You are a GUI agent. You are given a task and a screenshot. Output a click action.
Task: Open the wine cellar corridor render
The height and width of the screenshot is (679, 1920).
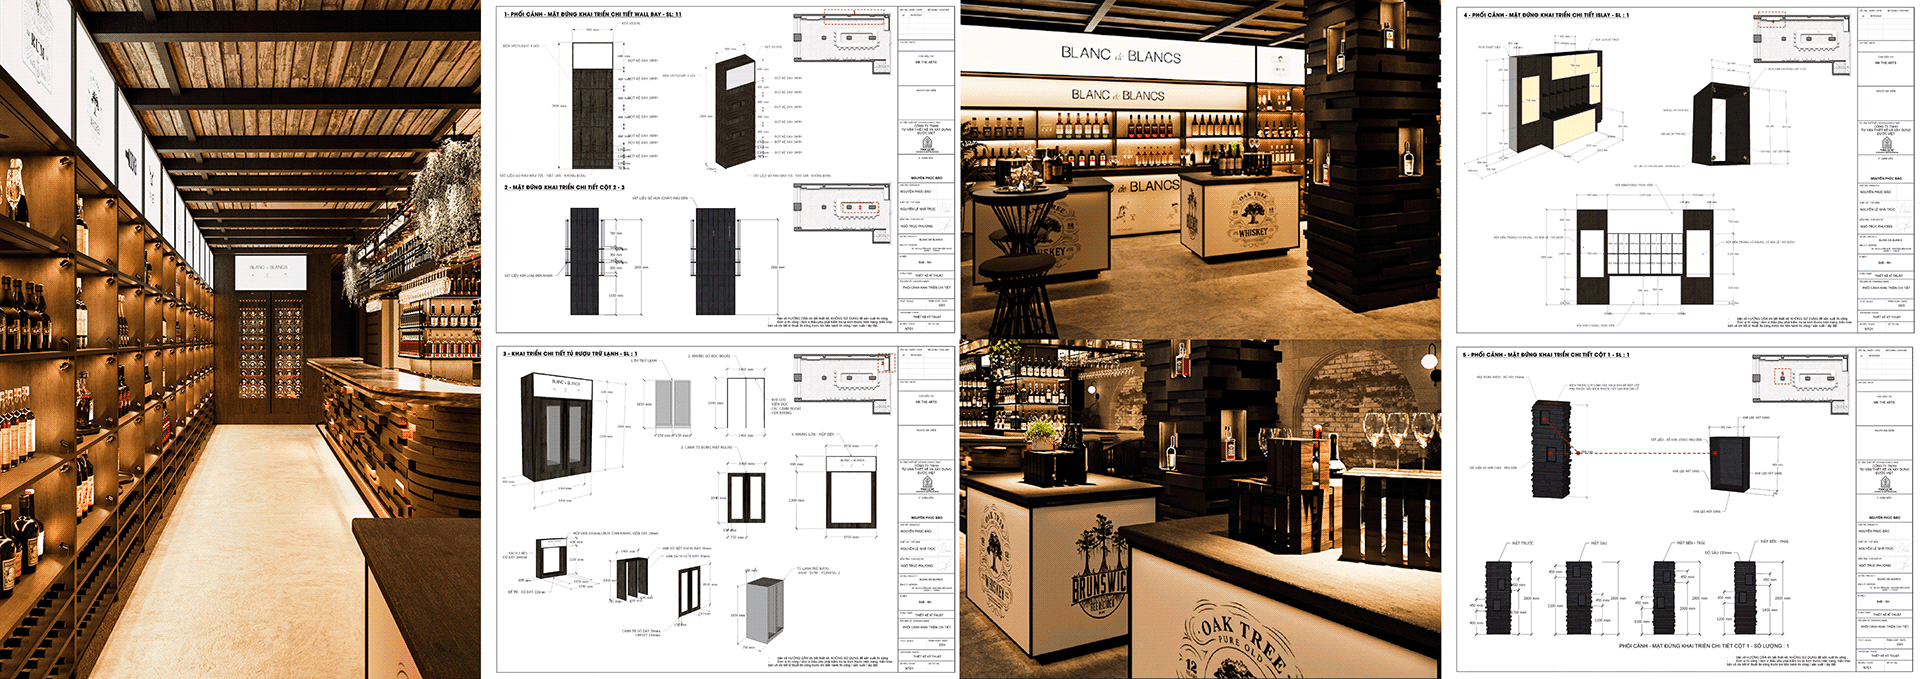[240, 340]
